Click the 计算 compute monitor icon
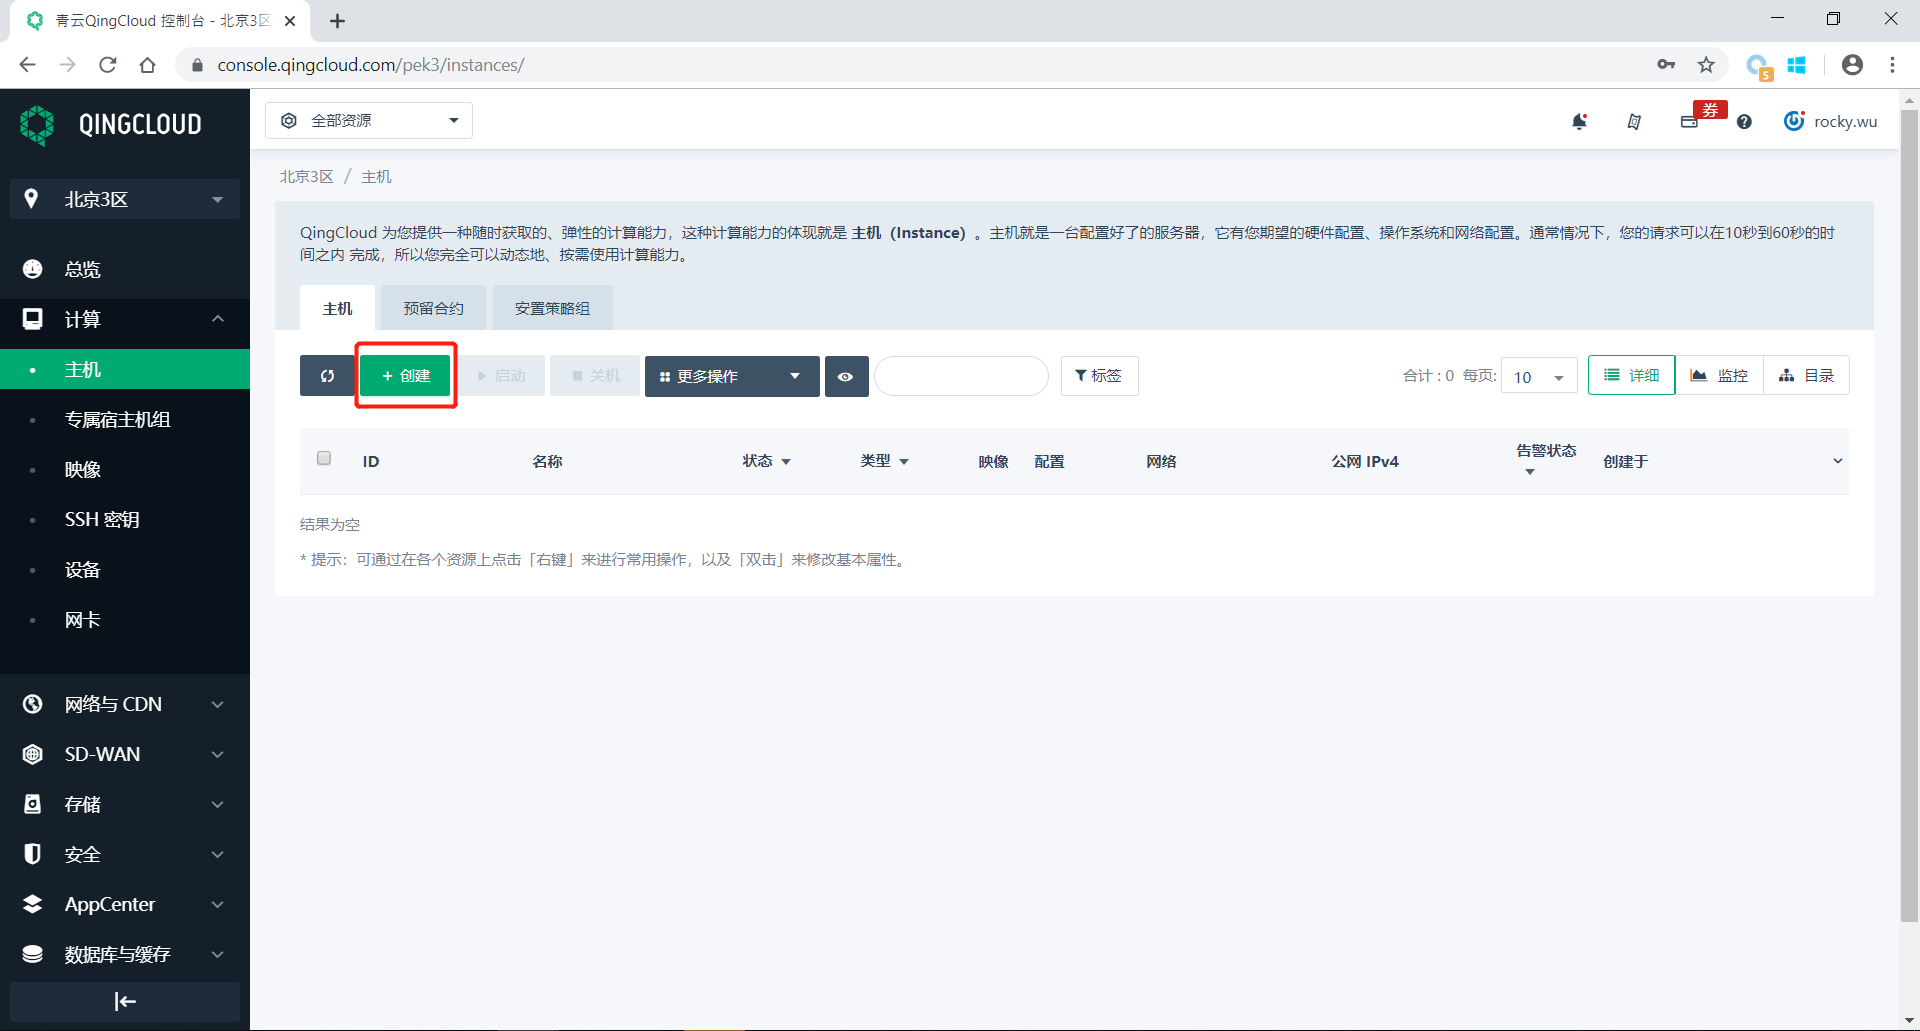 pyautogui.click(x=33, y=319)
